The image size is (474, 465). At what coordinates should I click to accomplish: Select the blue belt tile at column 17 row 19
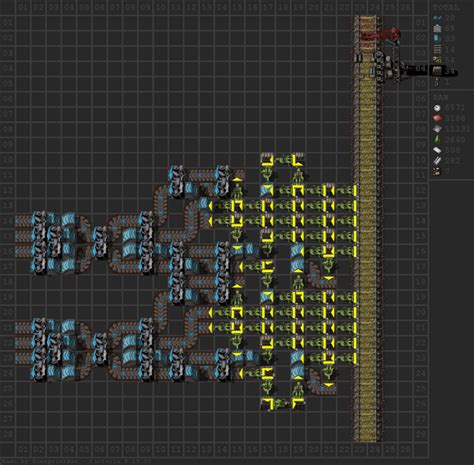pos(267,297)
